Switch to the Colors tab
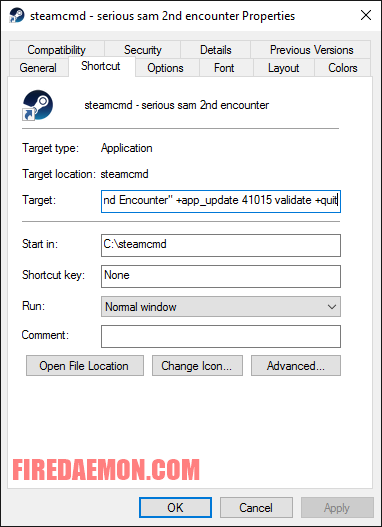The width and height of the screenshot is (382, 527). point(342,68)
